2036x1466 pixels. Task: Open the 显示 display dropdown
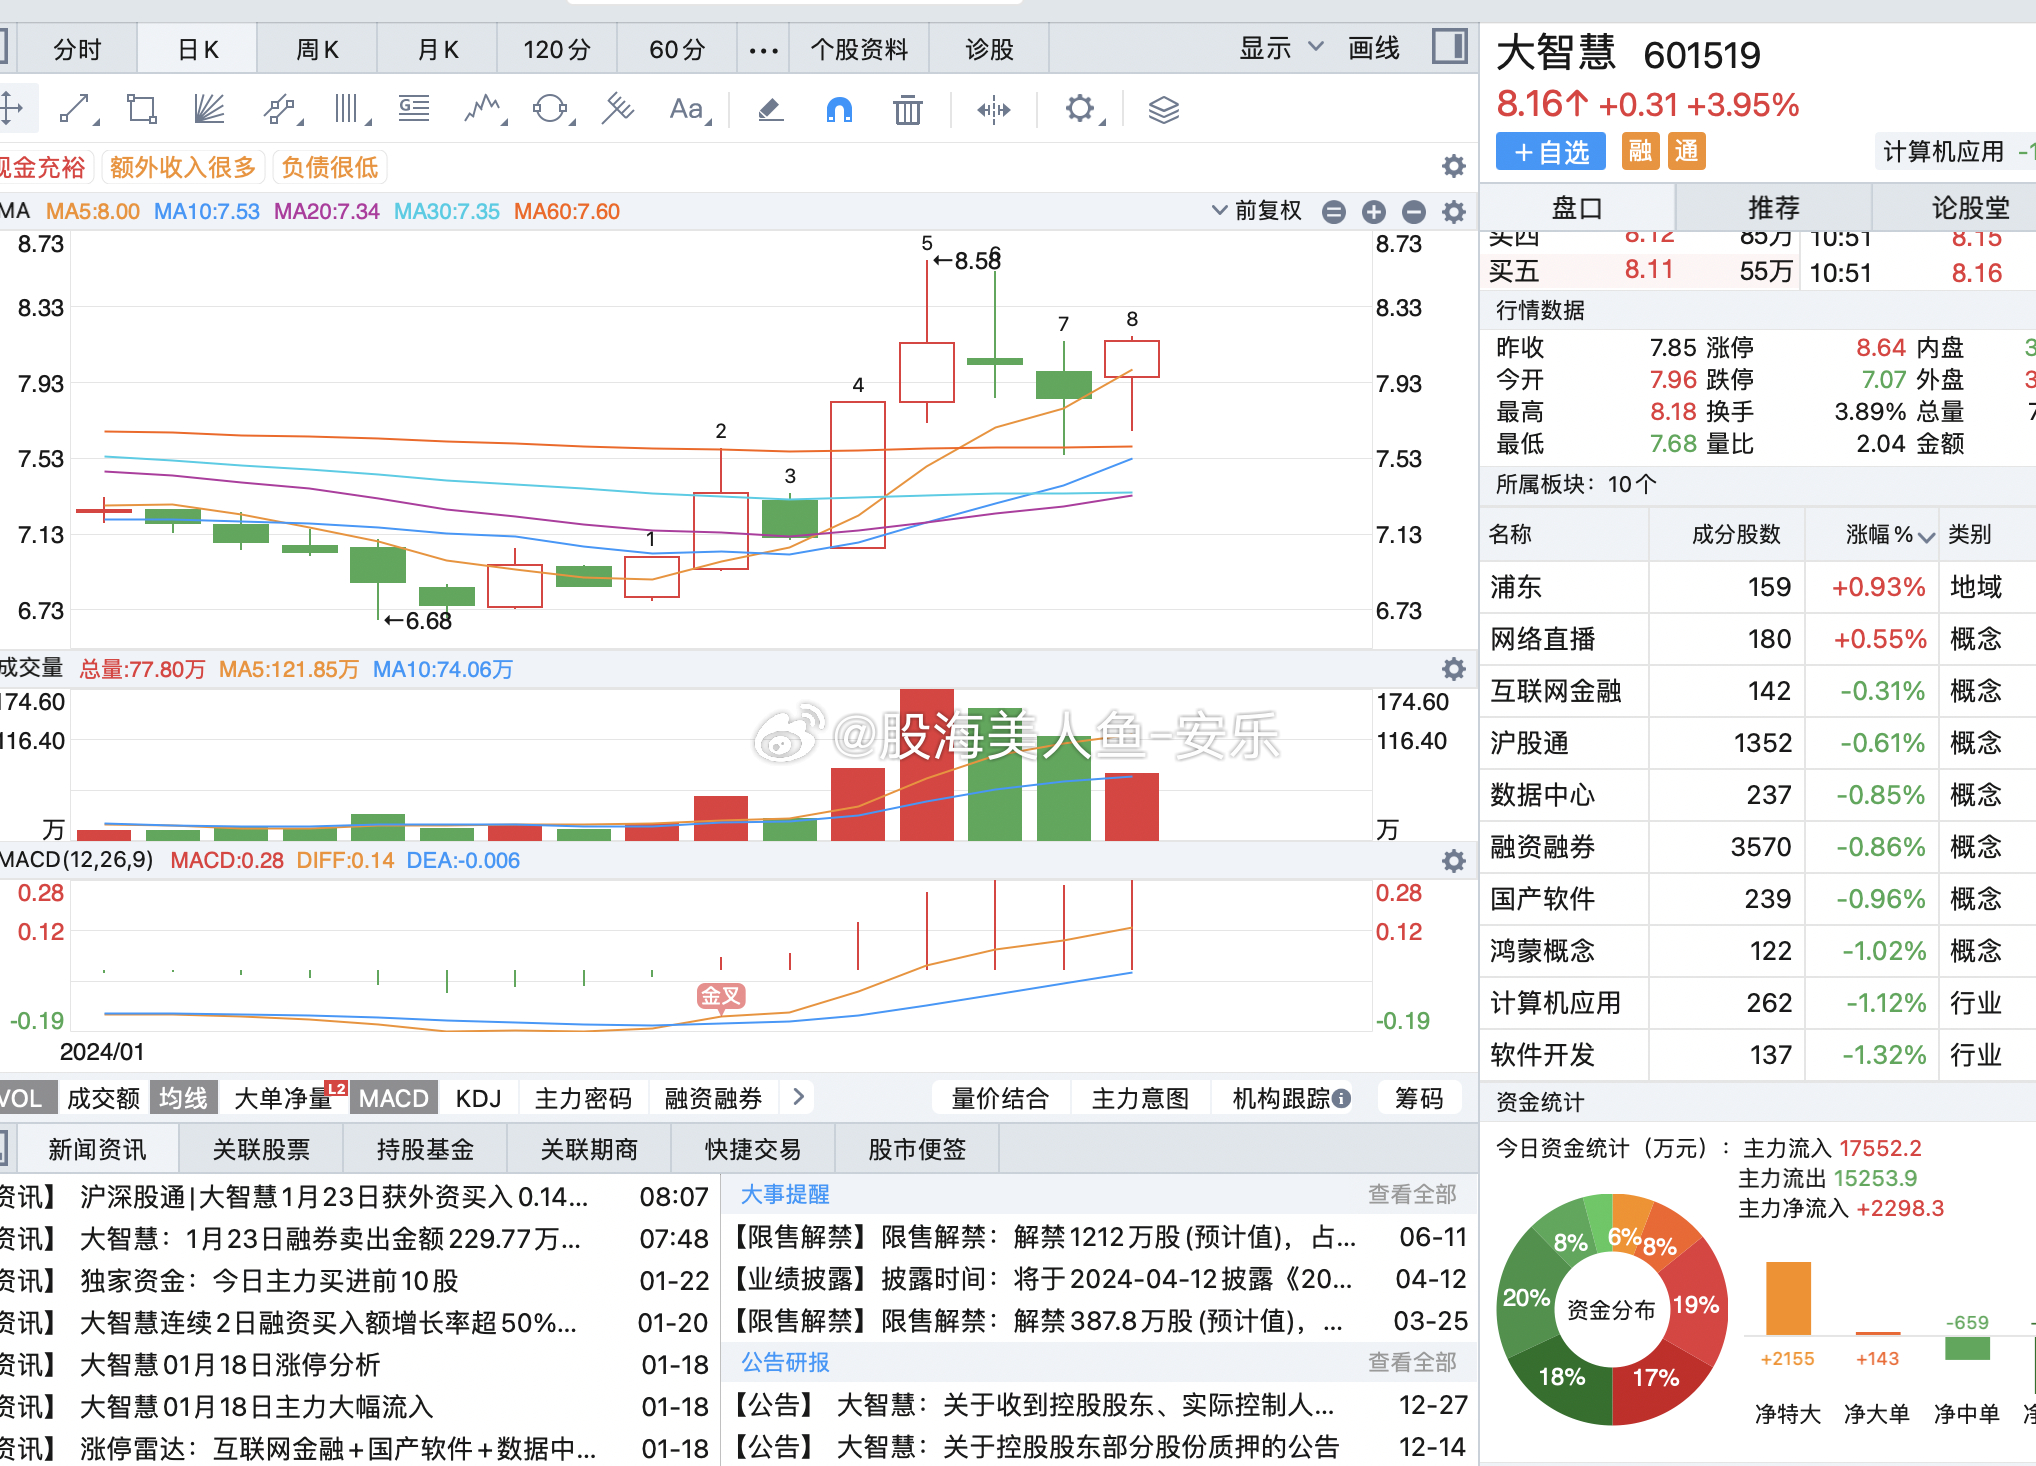pos(1281,48)
